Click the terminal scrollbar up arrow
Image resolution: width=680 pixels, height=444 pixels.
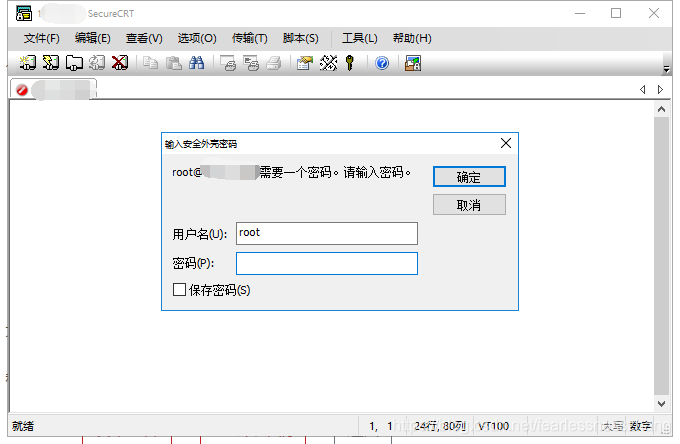[661, 109]
